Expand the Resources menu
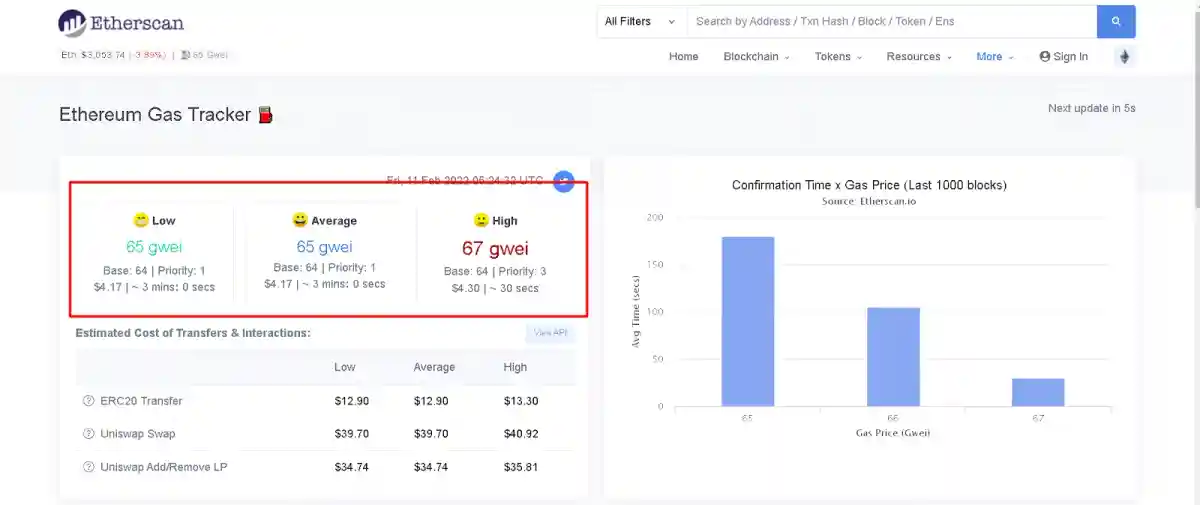 tap(919, 57)
